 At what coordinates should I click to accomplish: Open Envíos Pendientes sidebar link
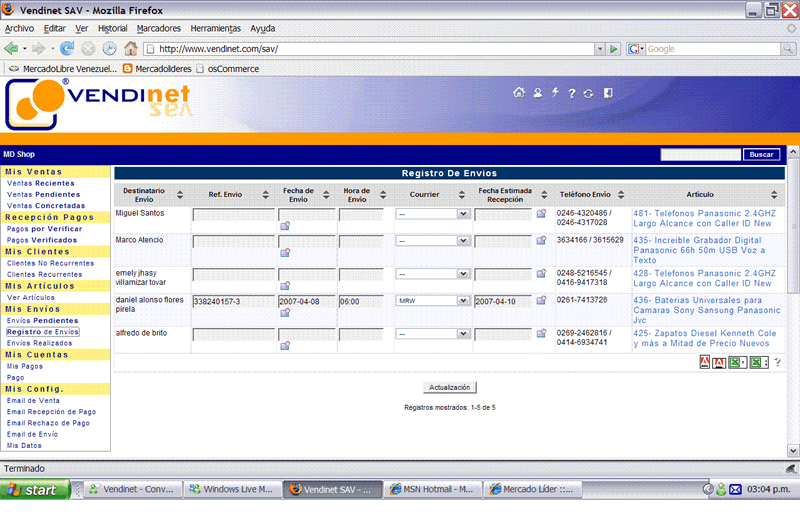[x=42, y=320]
